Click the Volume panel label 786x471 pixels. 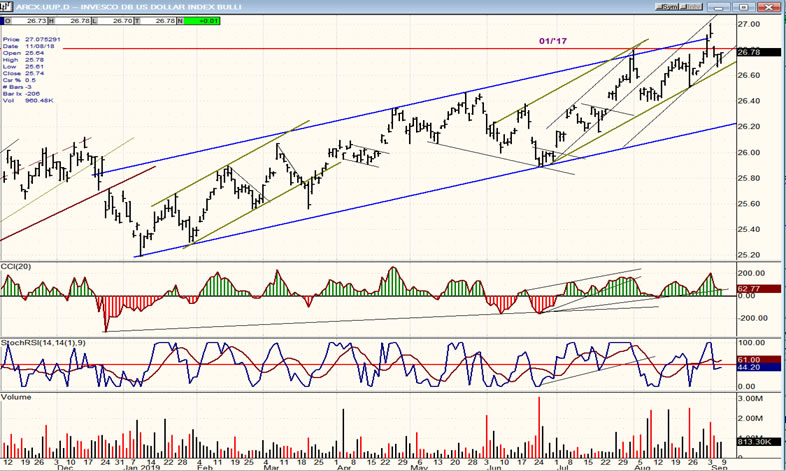click(16, 397)
